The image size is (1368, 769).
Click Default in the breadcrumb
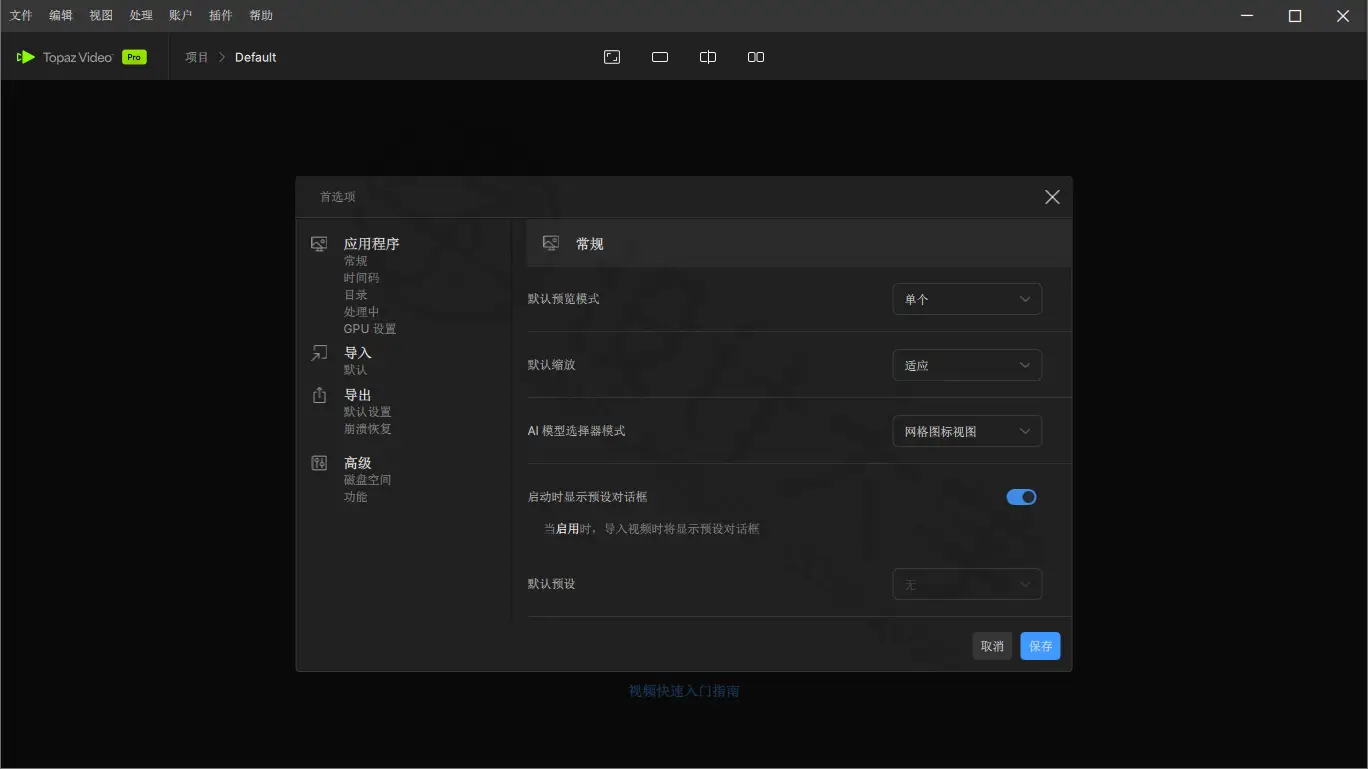click(255, 57)
